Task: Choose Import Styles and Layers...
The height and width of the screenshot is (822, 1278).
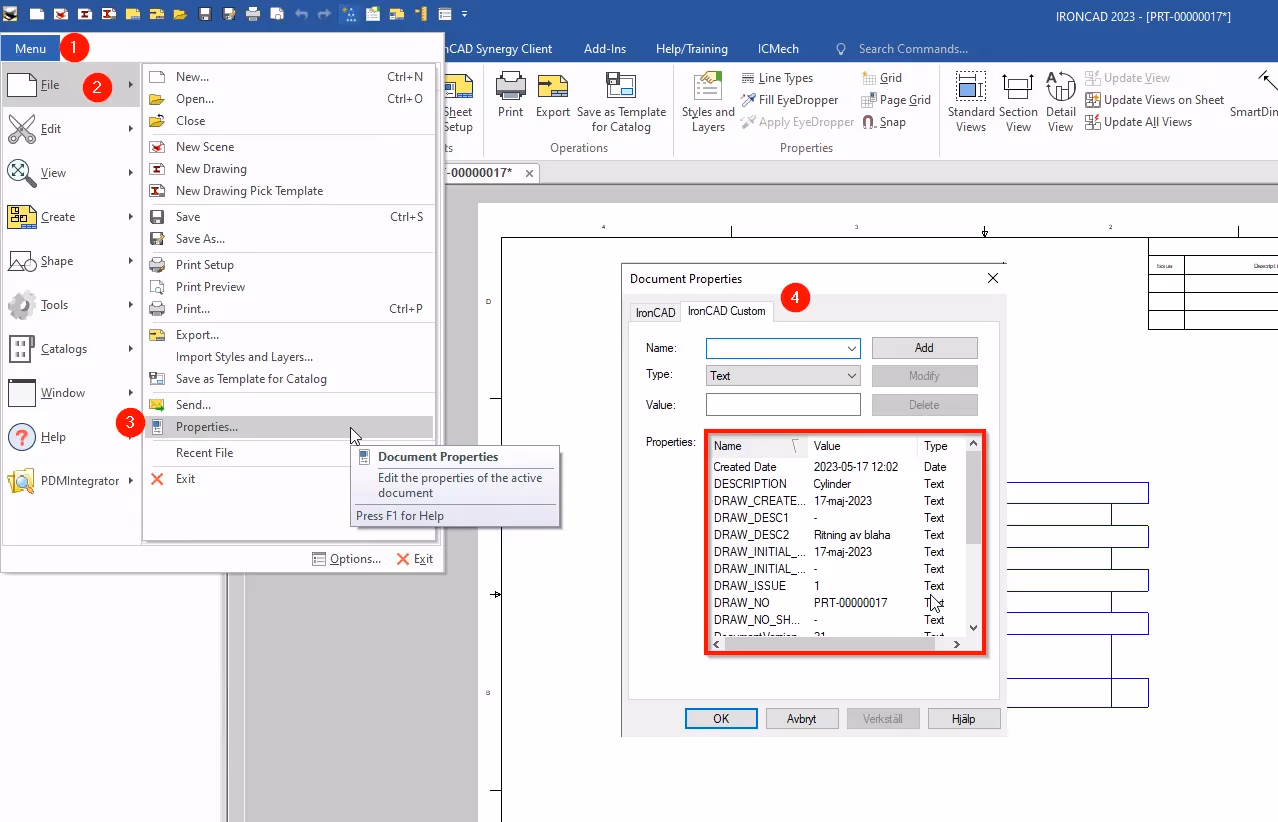Action: click(289, 357)
